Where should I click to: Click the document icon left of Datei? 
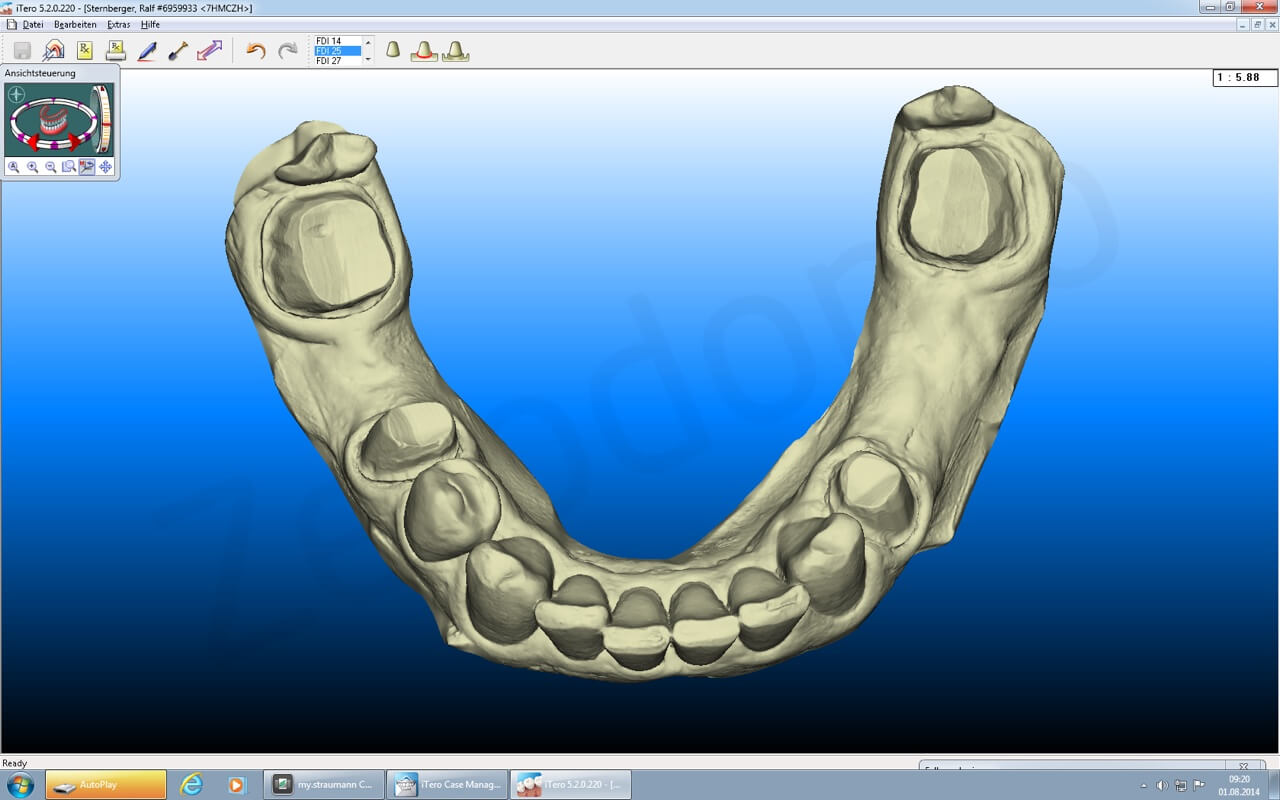pyautogui.click(x=11, y=24)
